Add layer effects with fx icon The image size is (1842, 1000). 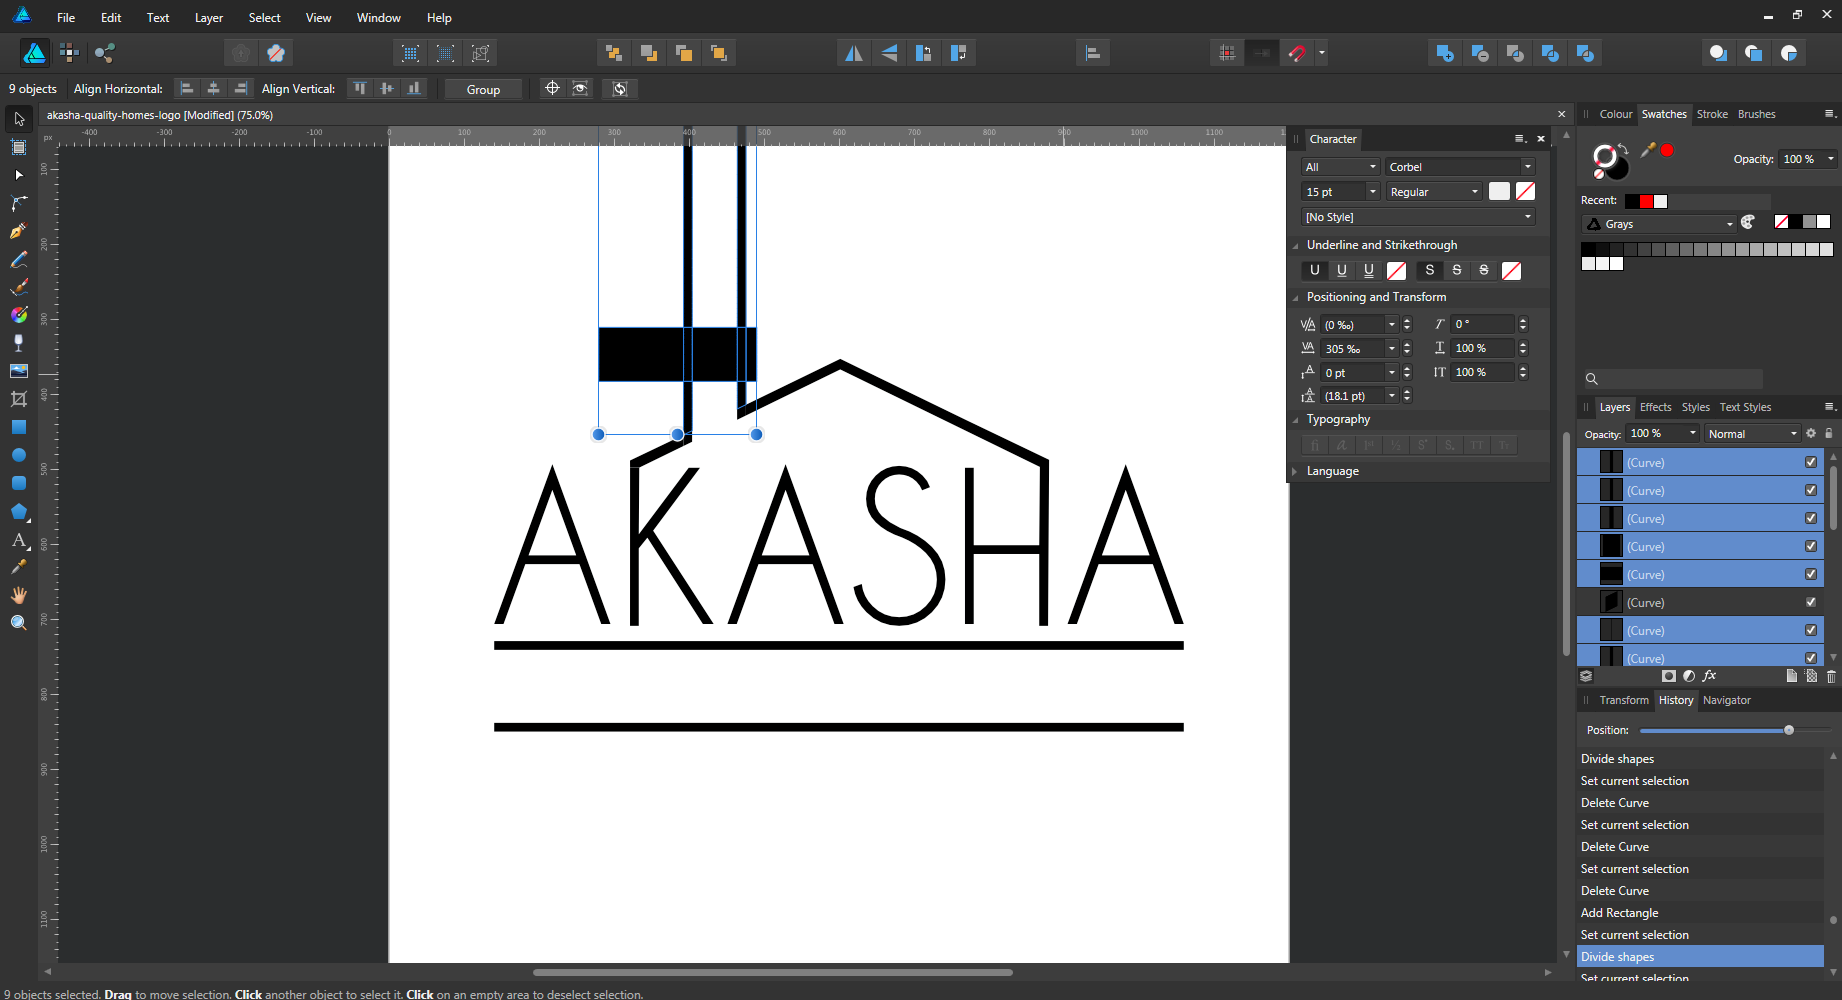pos(1709,676)
